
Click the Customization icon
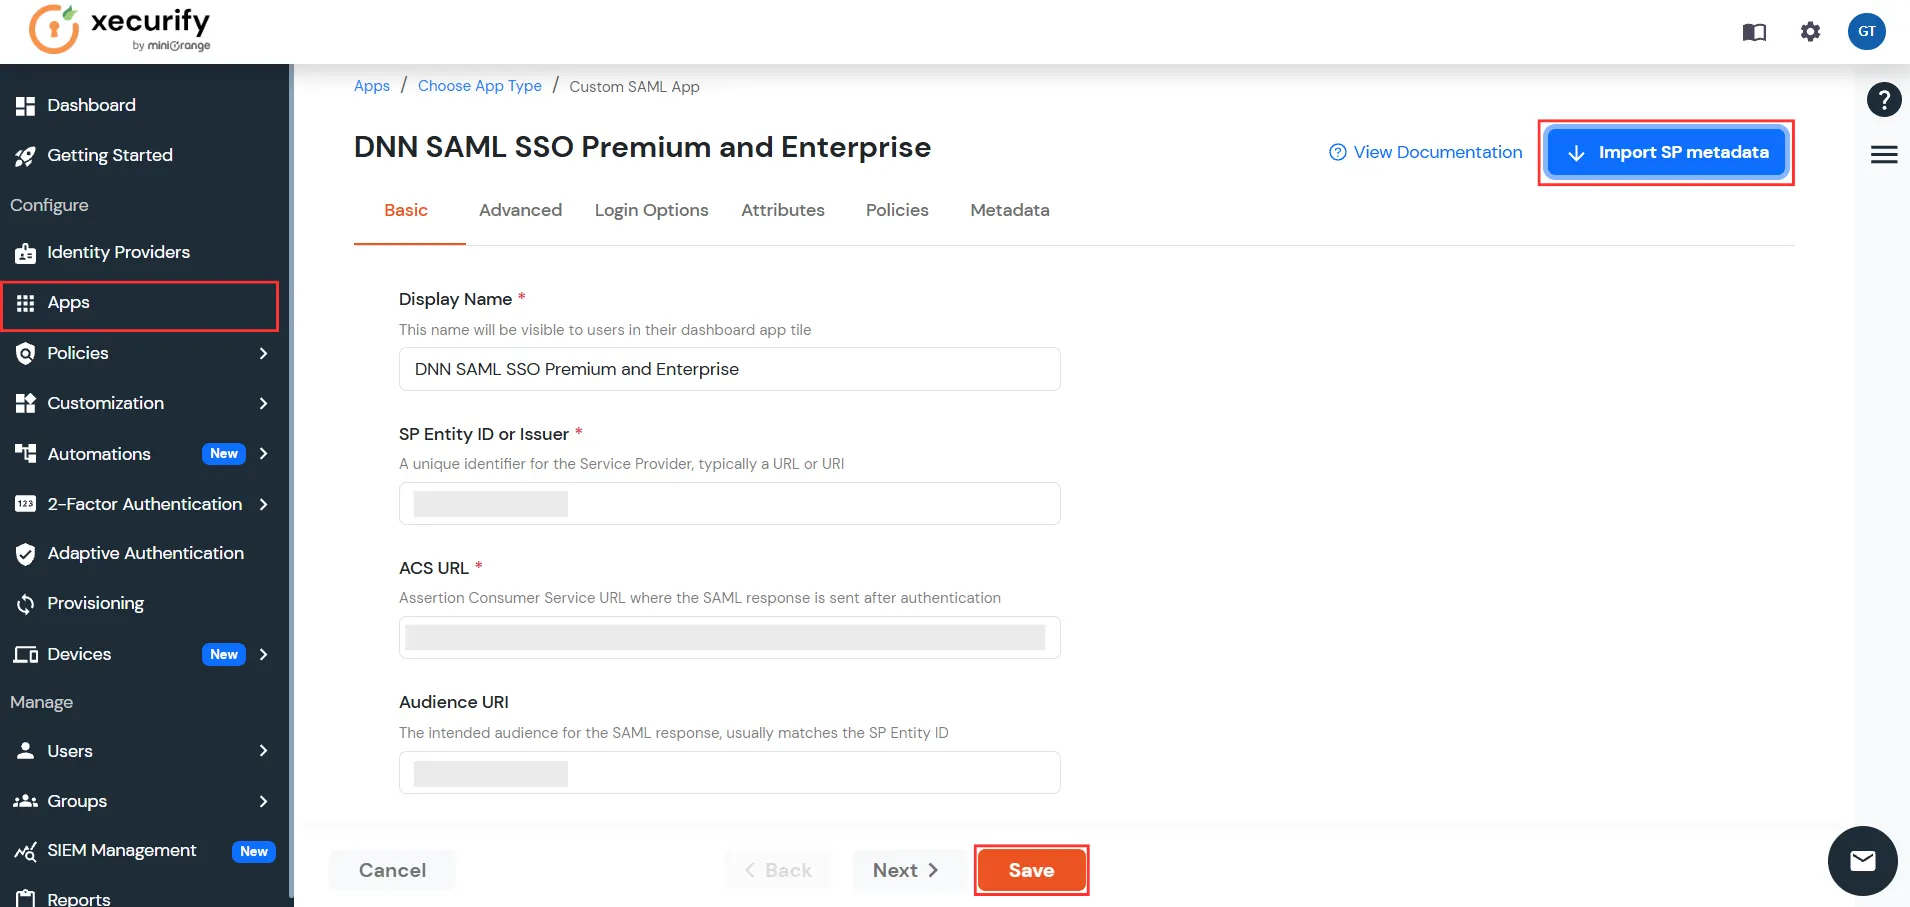pos(25,403)
